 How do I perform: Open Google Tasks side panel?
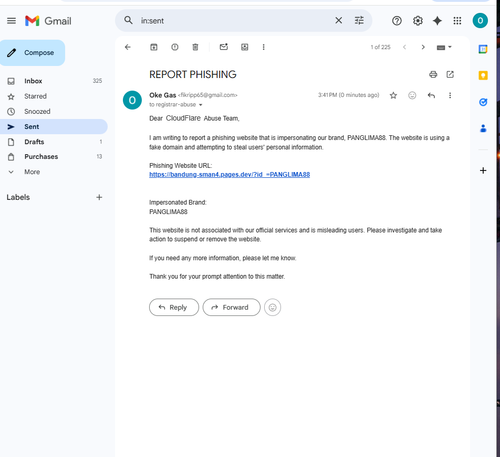click(x=483, y=102)
